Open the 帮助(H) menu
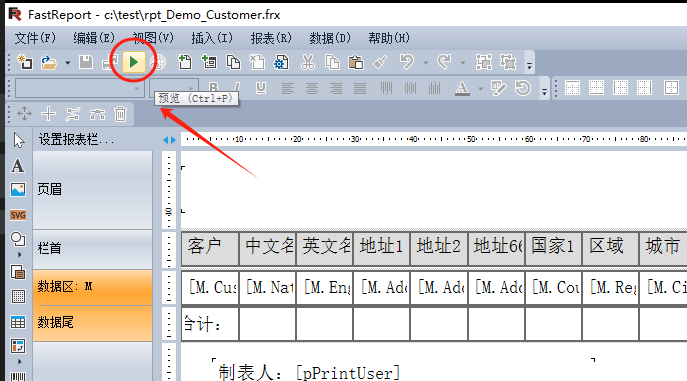 389,39
